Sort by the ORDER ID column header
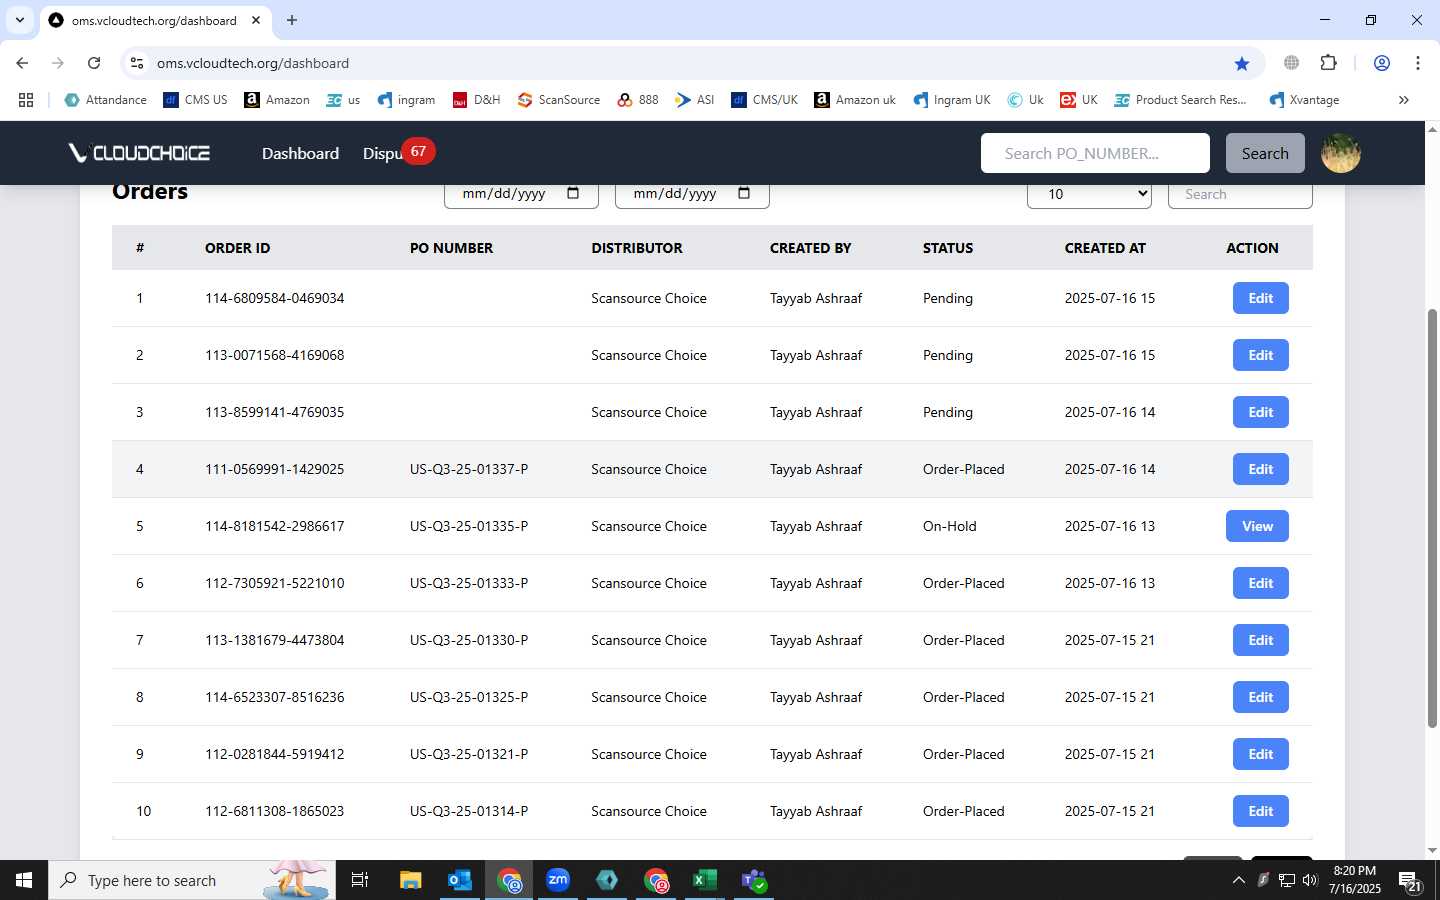 point(237,248)
